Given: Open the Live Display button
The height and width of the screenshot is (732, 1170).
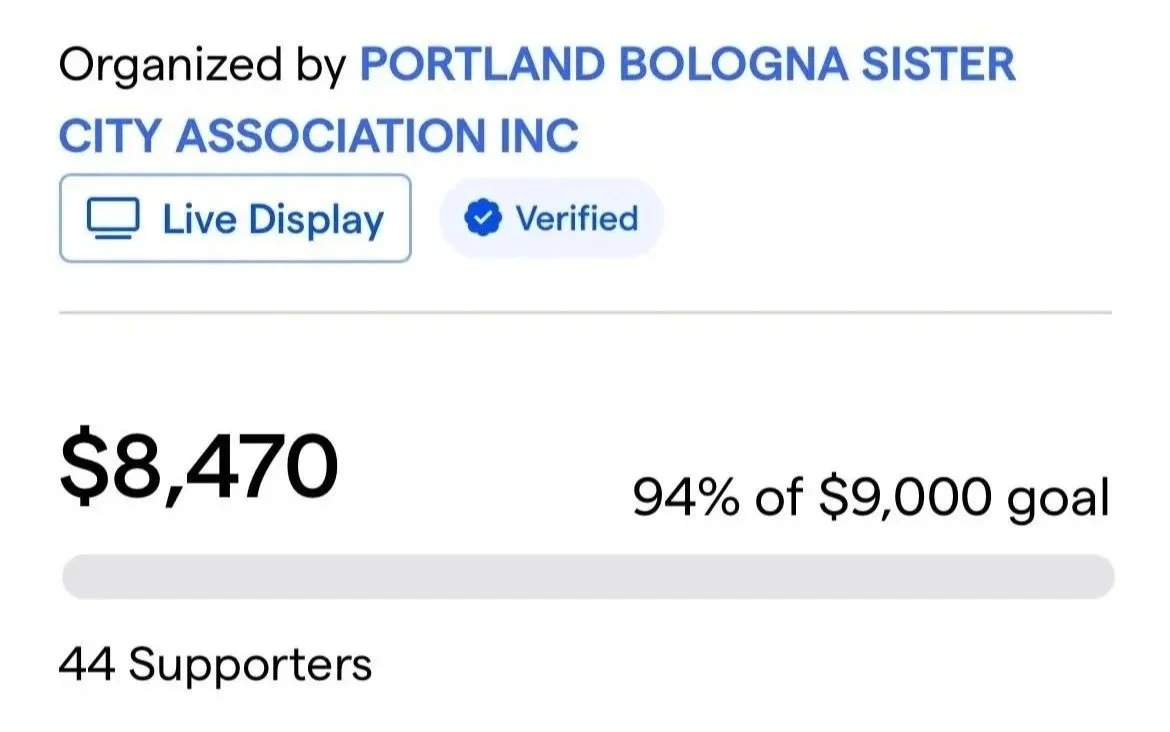Looking at the screenshot, I should tap(235, 218).
